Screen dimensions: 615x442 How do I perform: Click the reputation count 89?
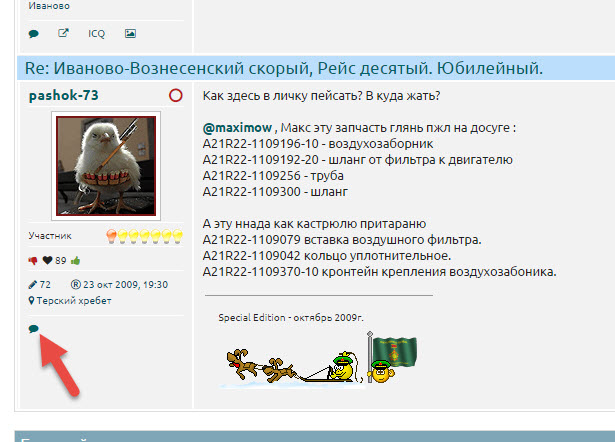coord(61,260)
